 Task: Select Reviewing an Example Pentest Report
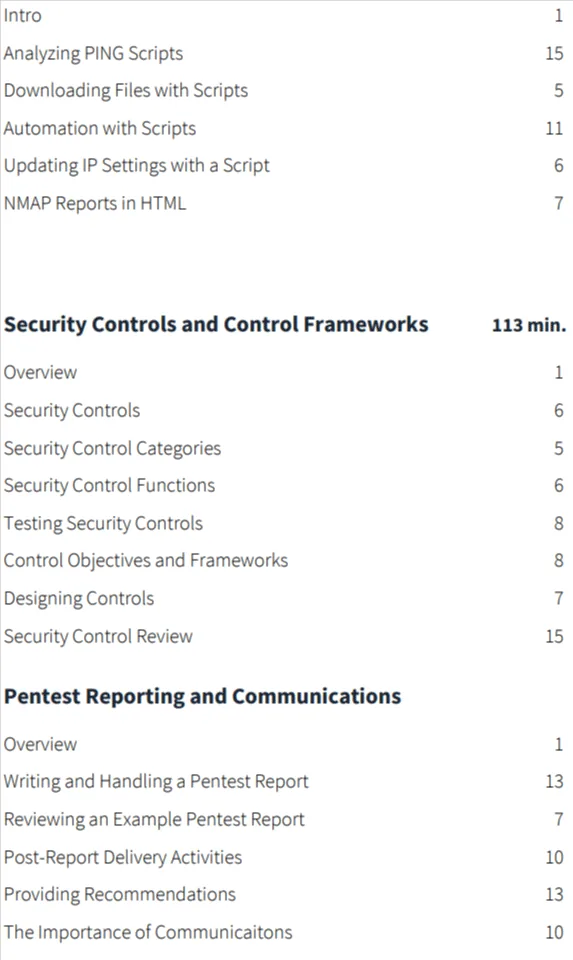(x=154, y=820)
